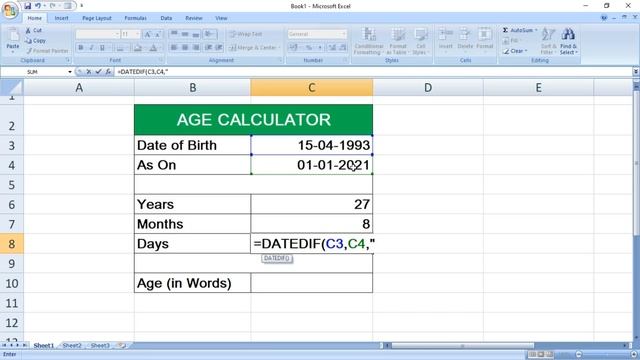Apply Fill Color to cell
Viewport: 640px width, 360px height.
point(138,48)
